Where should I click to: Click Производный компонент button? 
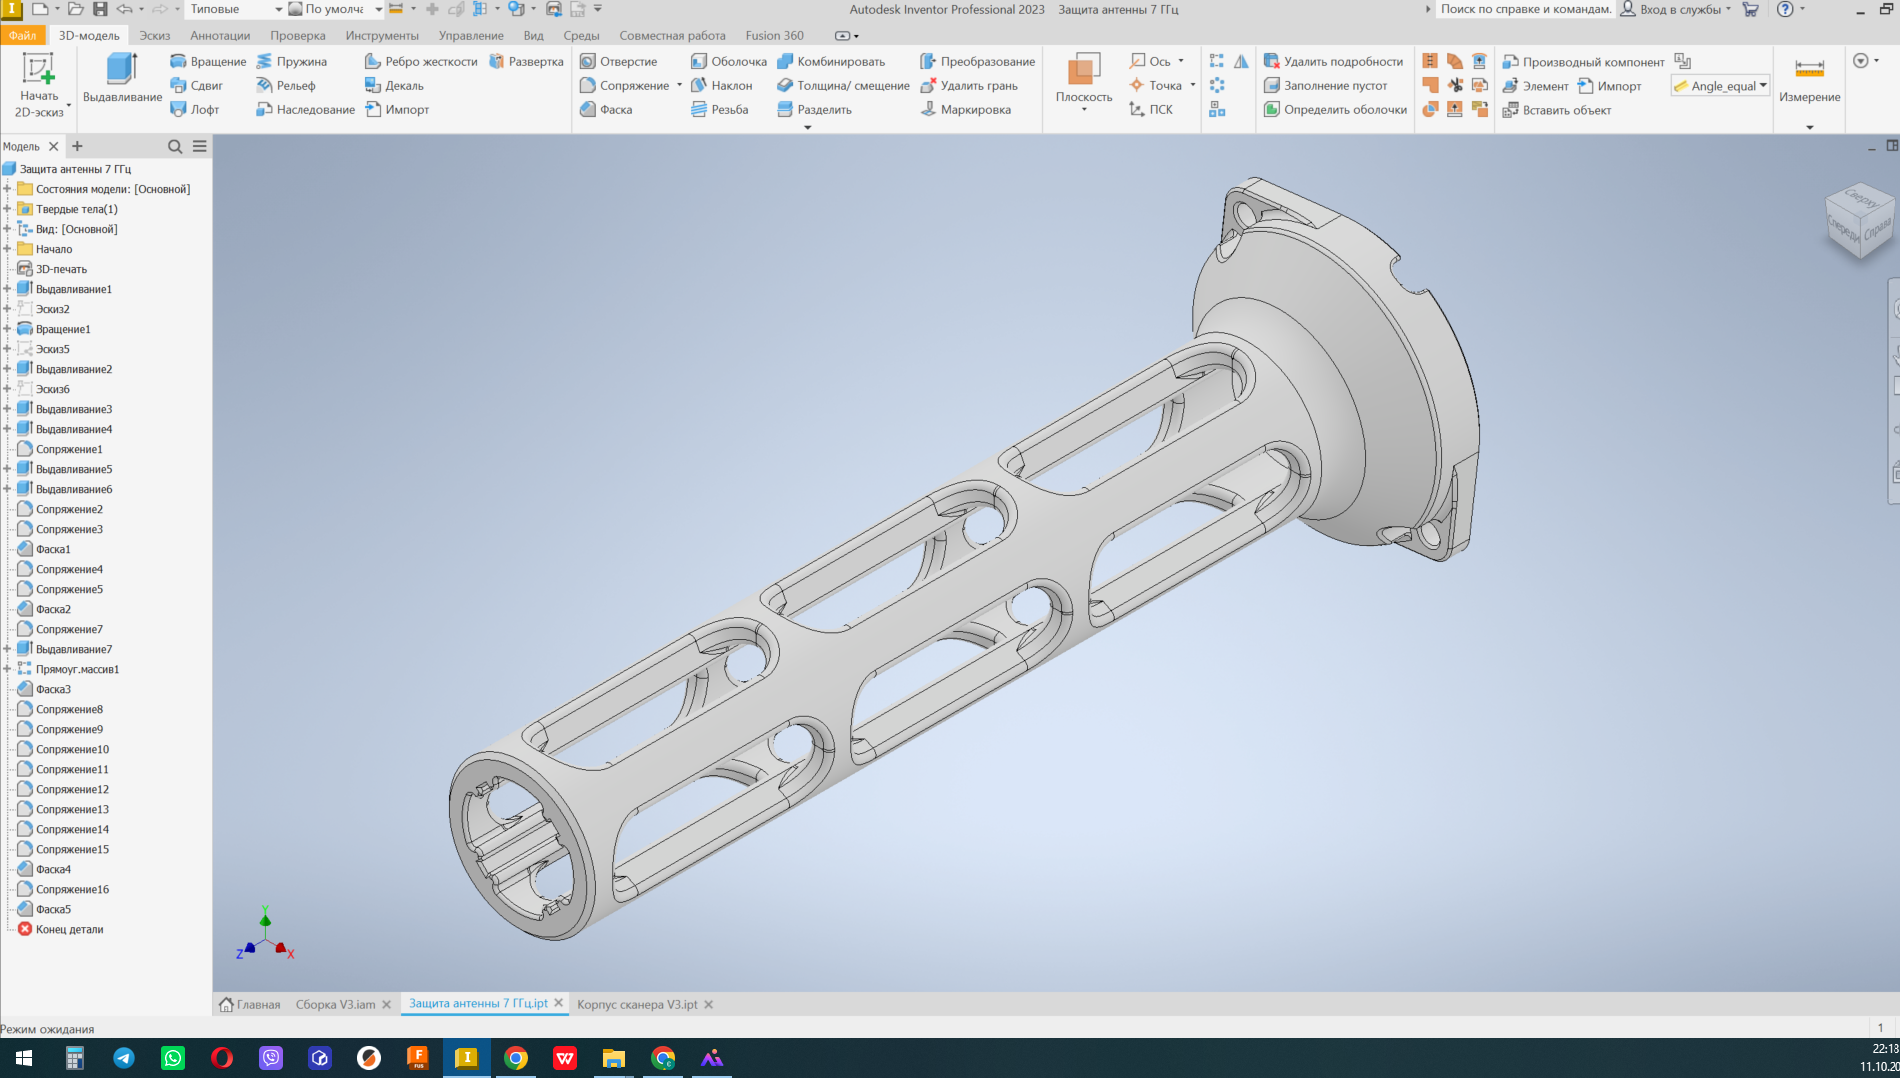pyautogui.click(x=1583, y=61)
